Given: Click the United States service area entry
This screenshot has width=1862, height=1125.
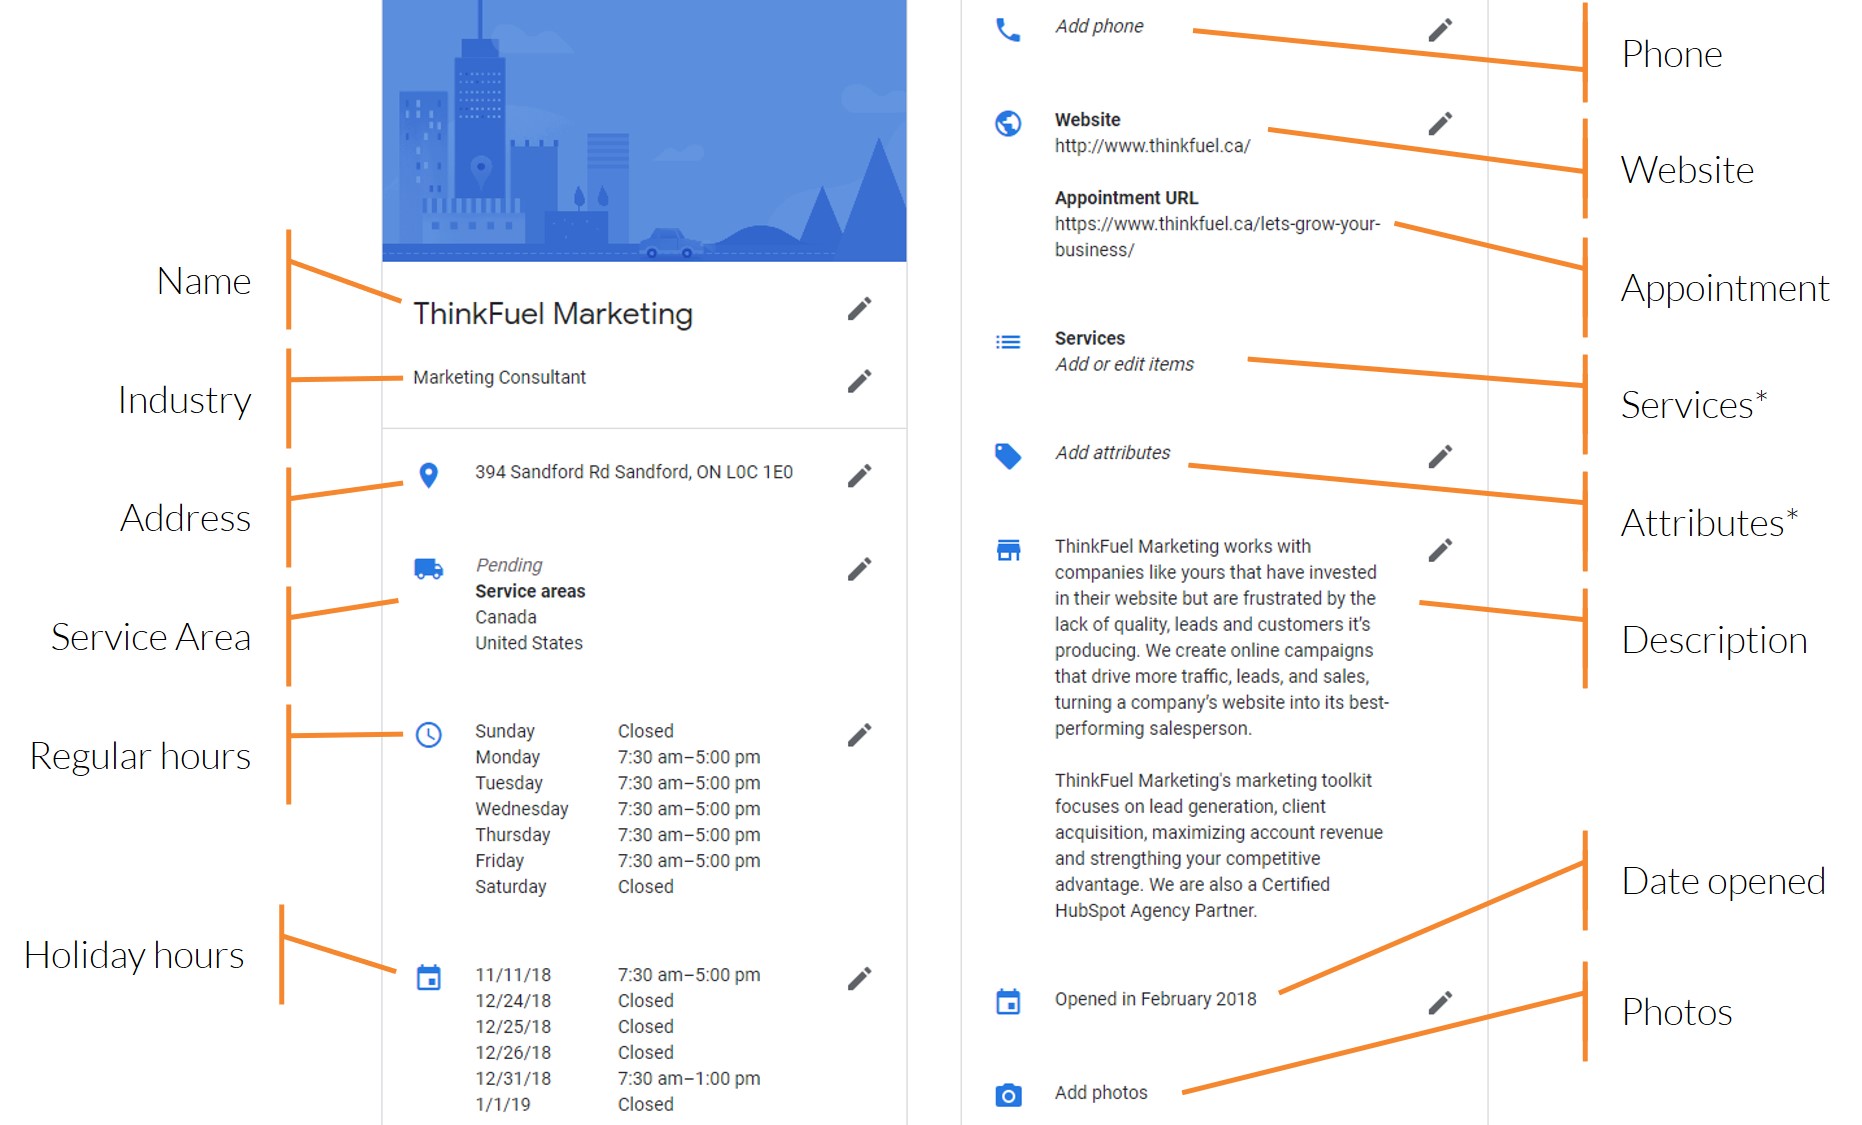Looking at the screenshot, I should click(x=529, y=643).
